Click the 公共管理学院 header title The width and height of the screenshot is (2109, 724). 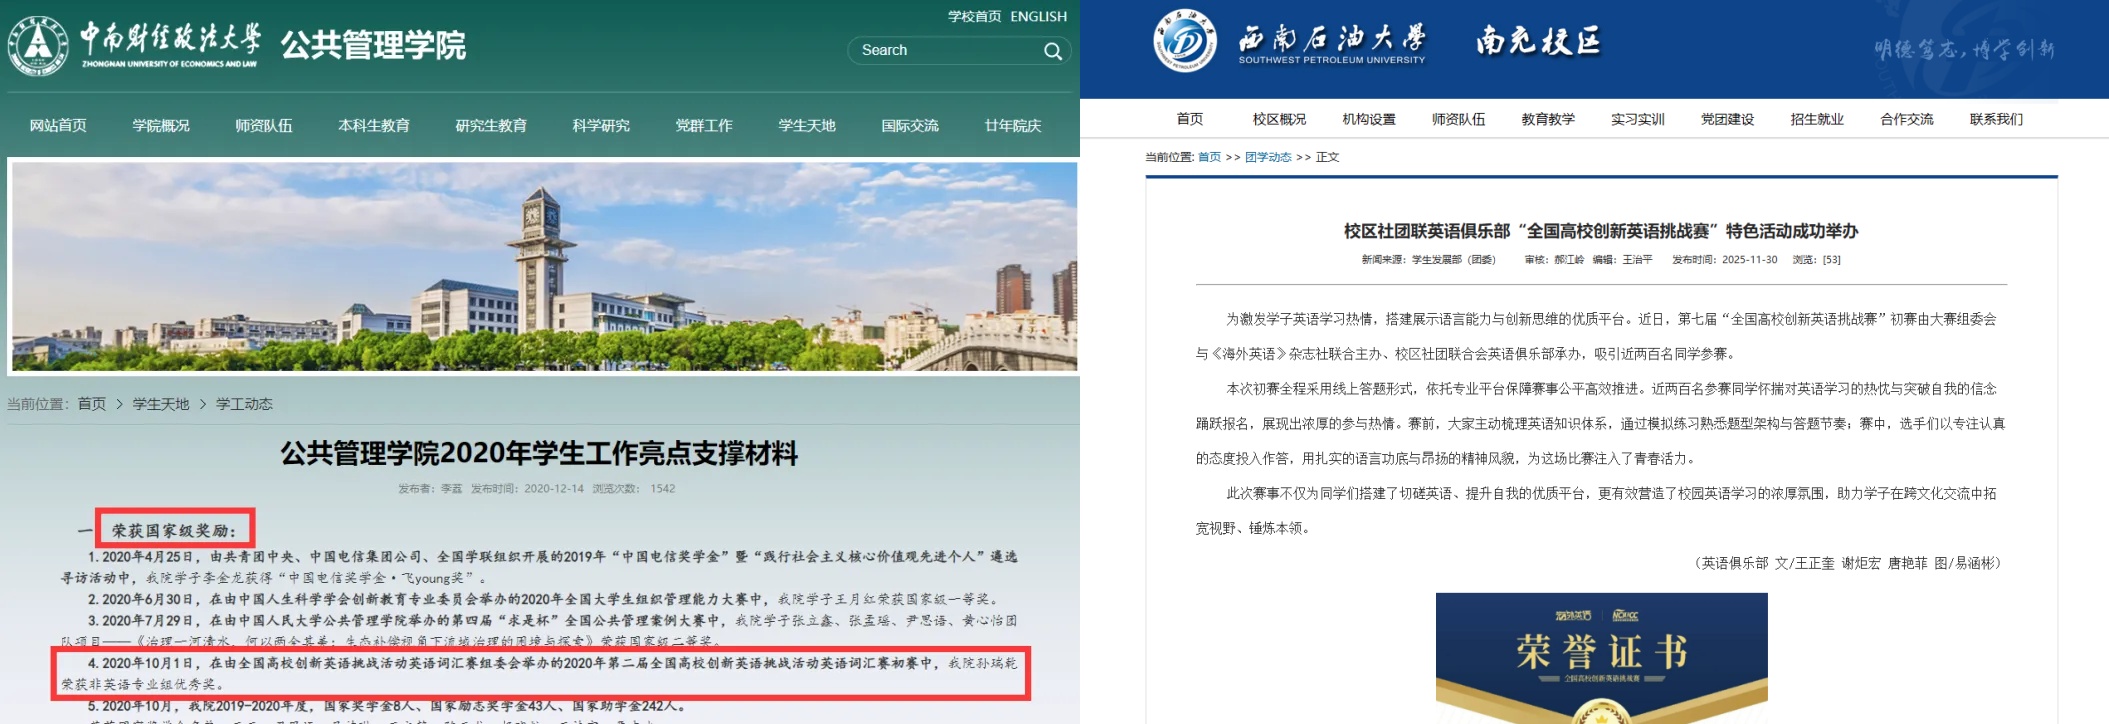373,45
